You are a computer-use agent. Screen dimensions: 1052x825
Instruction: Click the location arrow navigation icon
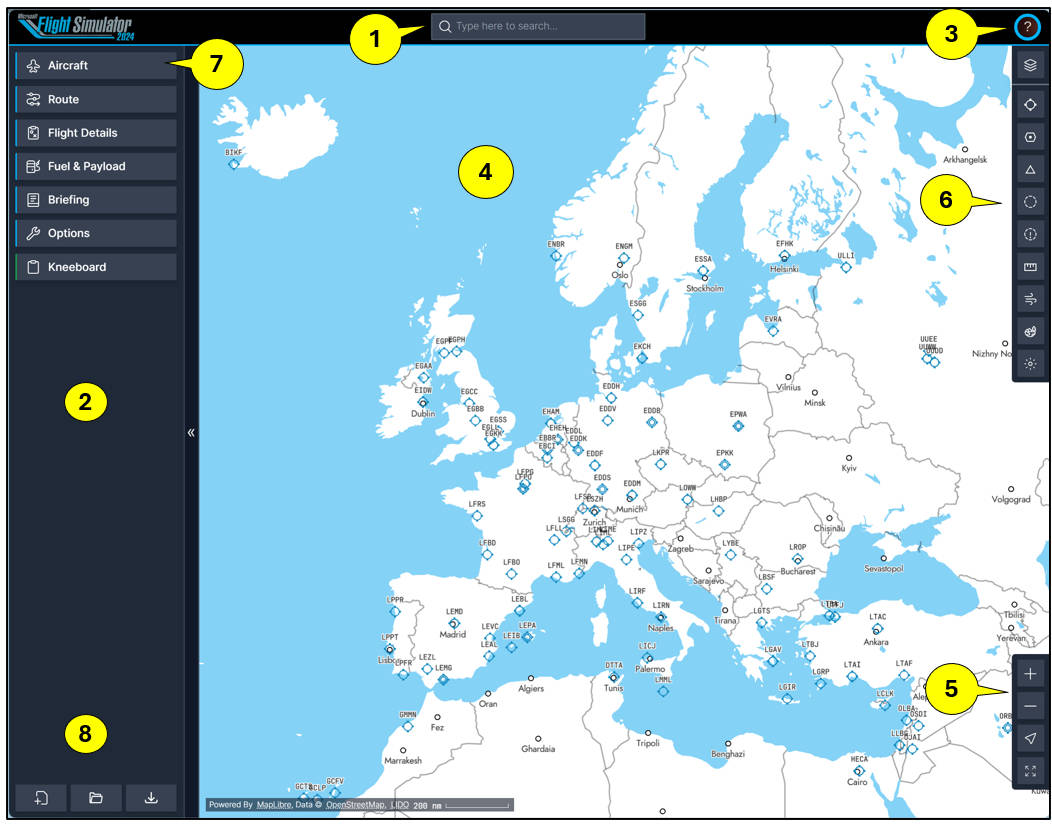1030,740
